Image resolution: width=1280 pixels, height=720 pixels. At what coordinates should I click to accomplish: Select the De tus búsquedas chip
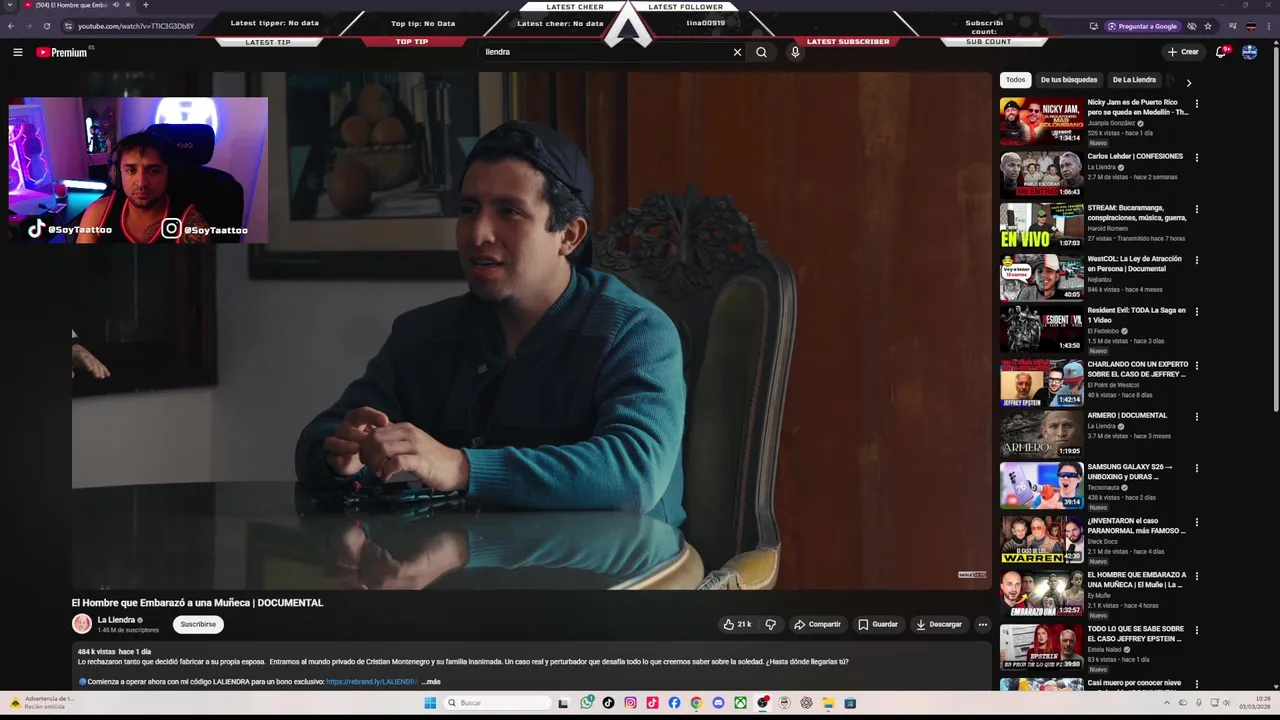(x=1069, y=80)
